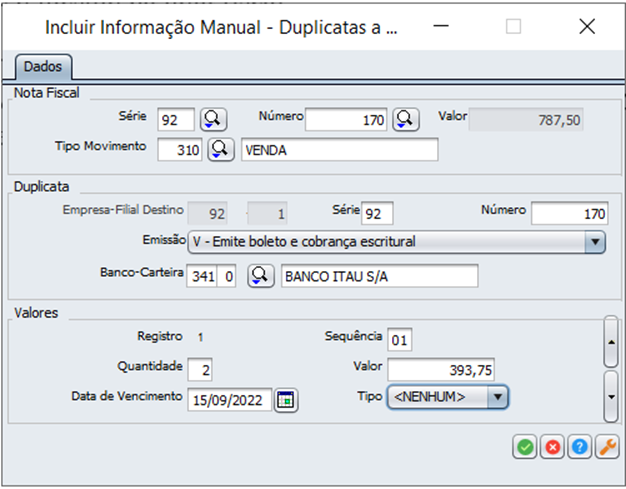This screenshot has height=489, width=626.
Task: Click the Duplicata Número field with 170
Action: [x=569, y=213]
